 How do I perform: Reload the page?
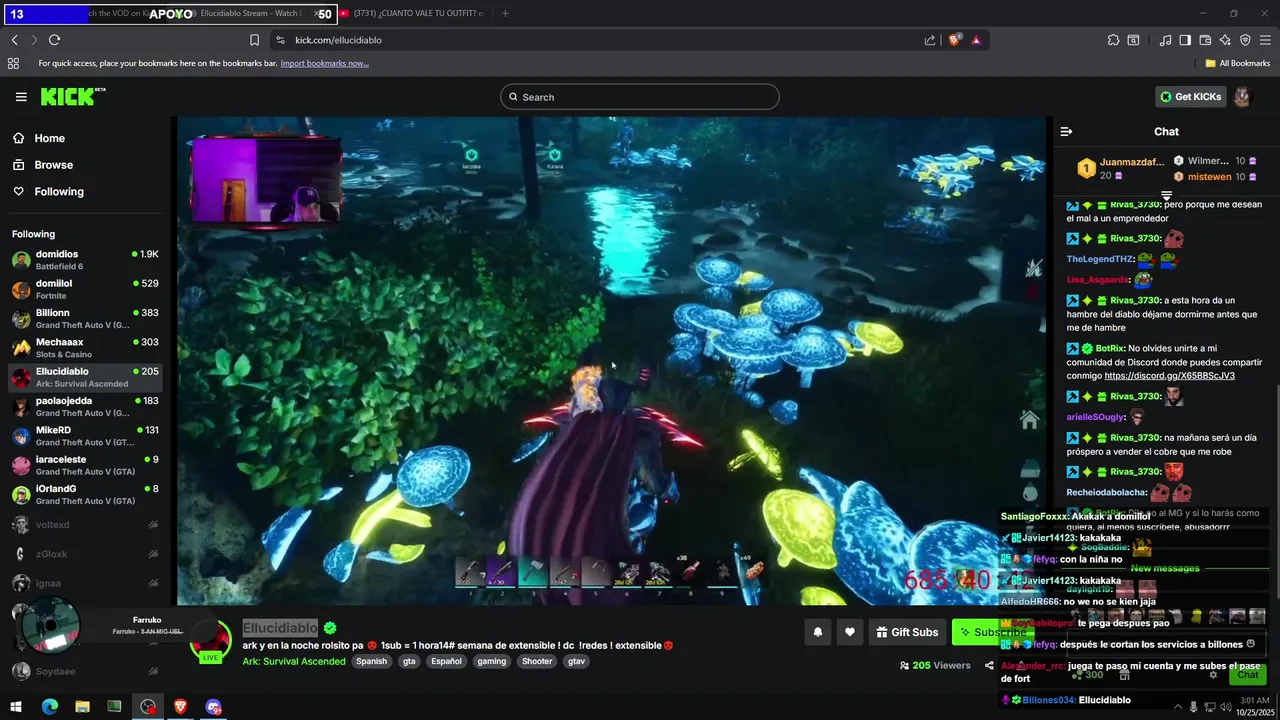click(54, 40)
